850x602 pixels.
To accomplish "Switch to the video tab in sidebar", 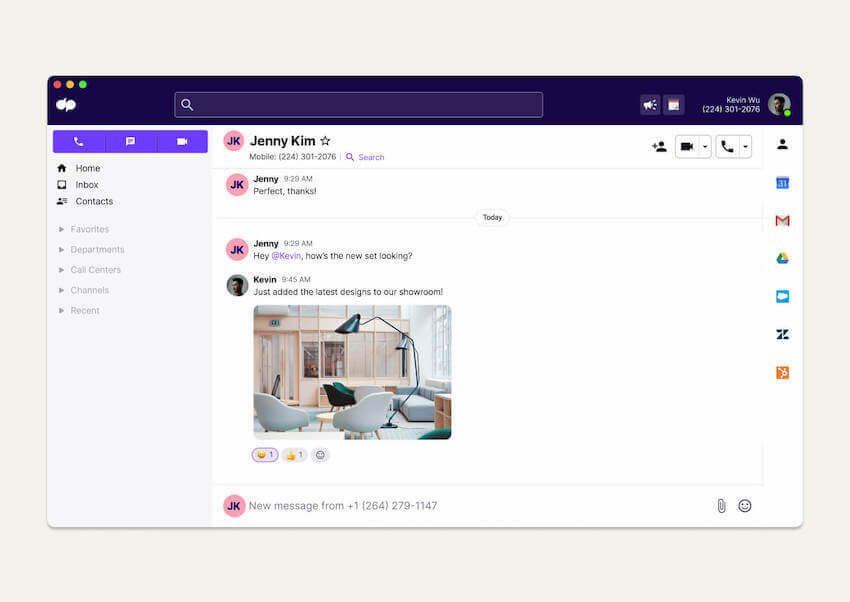I will click(x=182, y=141).
